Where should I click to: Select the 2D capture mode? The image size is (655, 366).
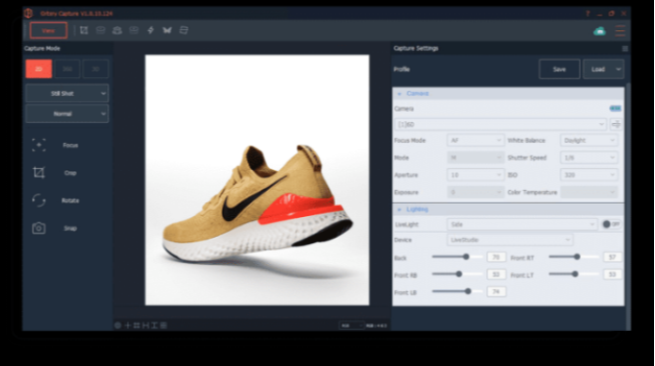click(x=39, y=69)
